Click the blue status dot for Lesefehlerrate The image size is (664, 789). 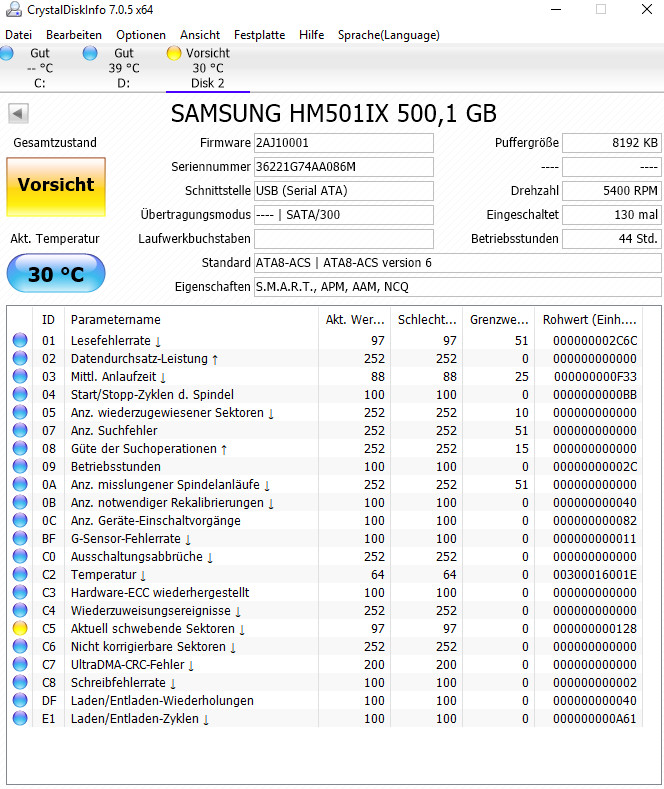(x=20, y=340)
